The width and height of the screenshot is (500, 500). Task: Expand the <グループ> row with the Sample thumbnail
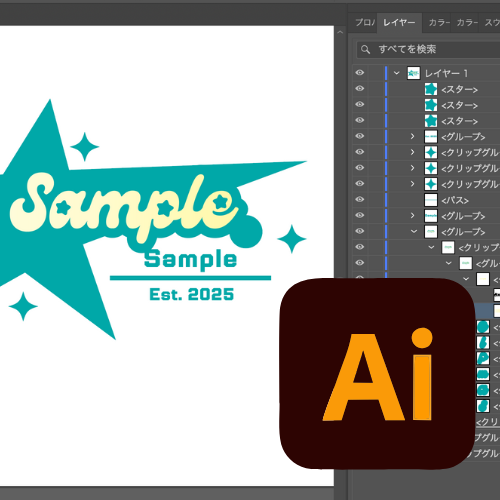click(x=412, y=215)
